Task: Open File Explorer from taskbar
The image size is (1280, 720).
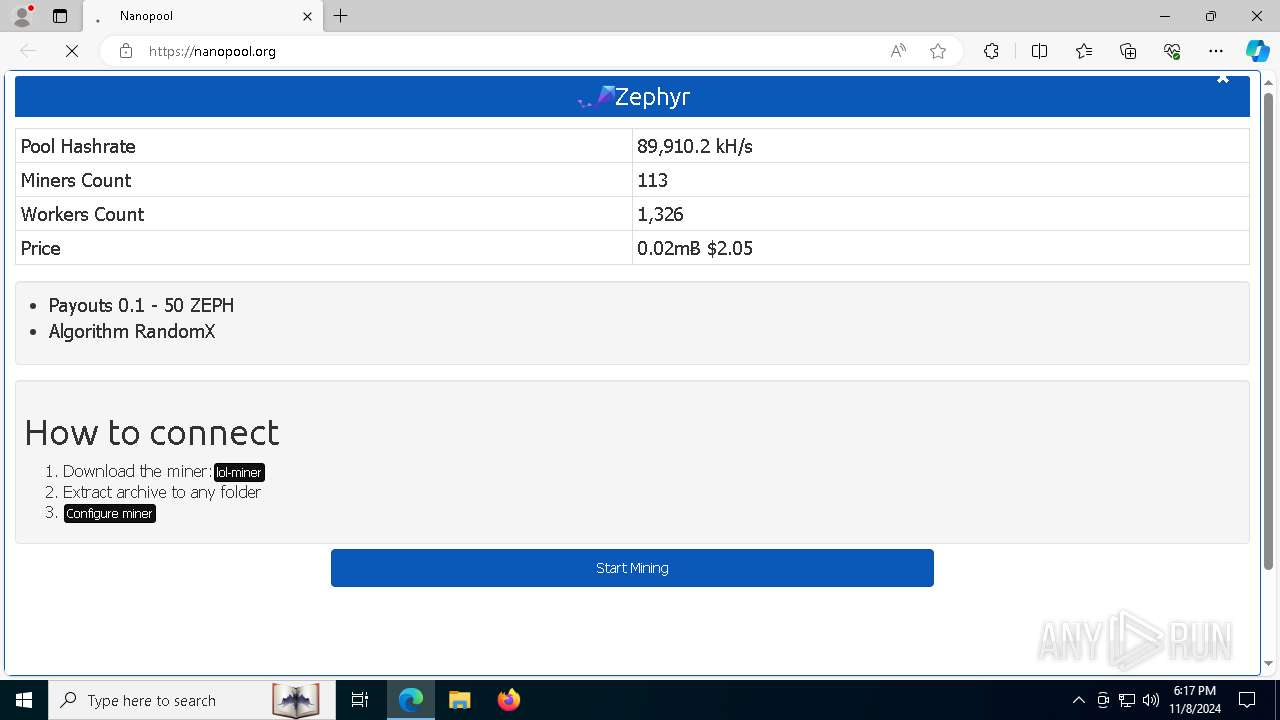Action: point(459,700)
